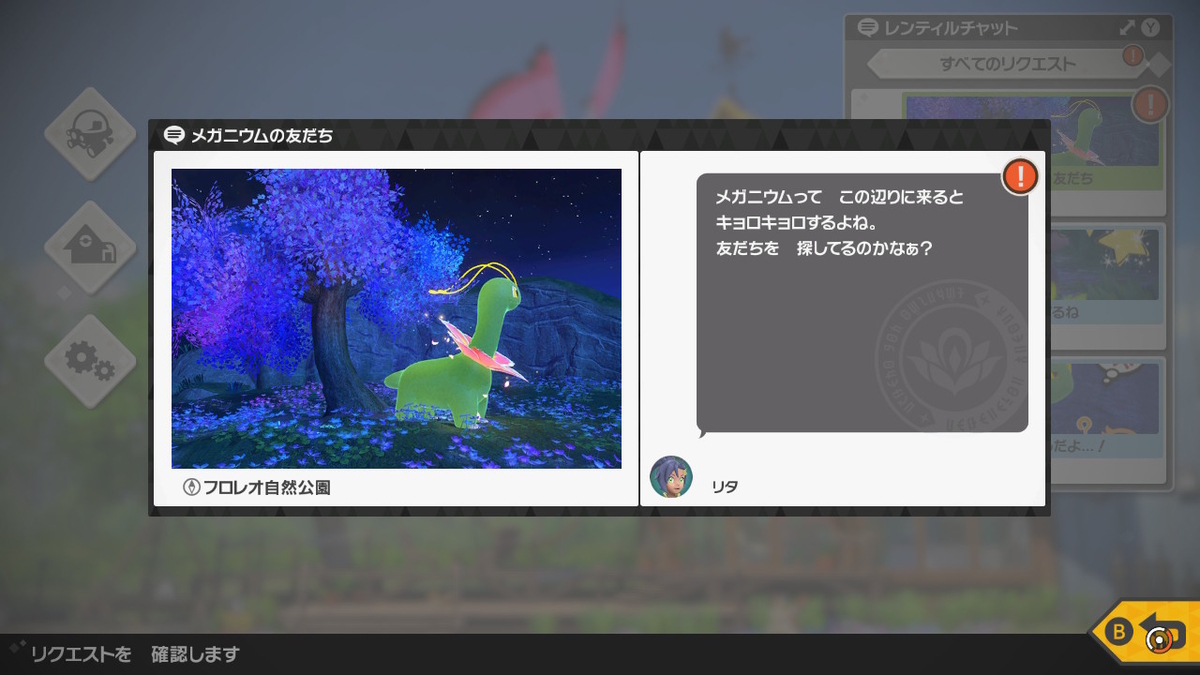Click the orange exclamation badge on the message bubble
This screenshot has width=1200, height=675.
coord(1020,176)
